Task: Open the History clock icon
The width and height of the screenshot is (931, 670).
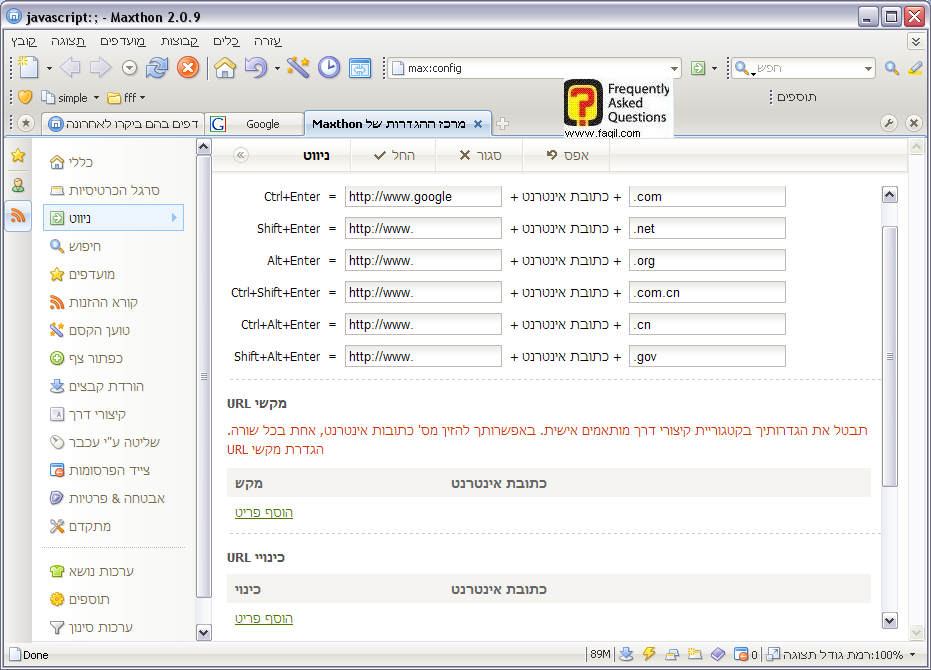Action: (329, 68)
